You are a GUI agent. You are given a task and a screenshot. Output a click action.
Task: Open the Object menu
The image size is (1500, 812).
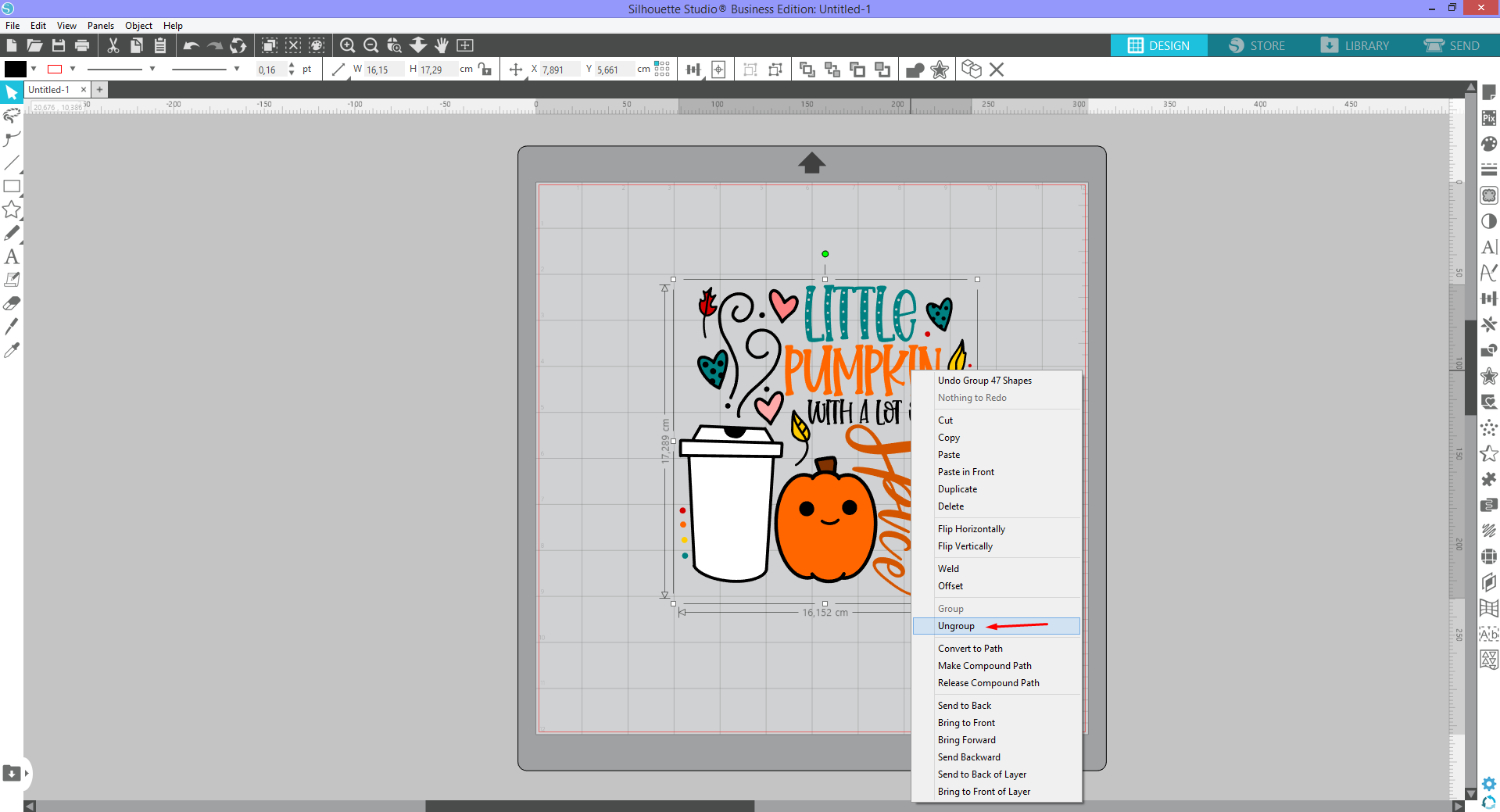point(139,25)
